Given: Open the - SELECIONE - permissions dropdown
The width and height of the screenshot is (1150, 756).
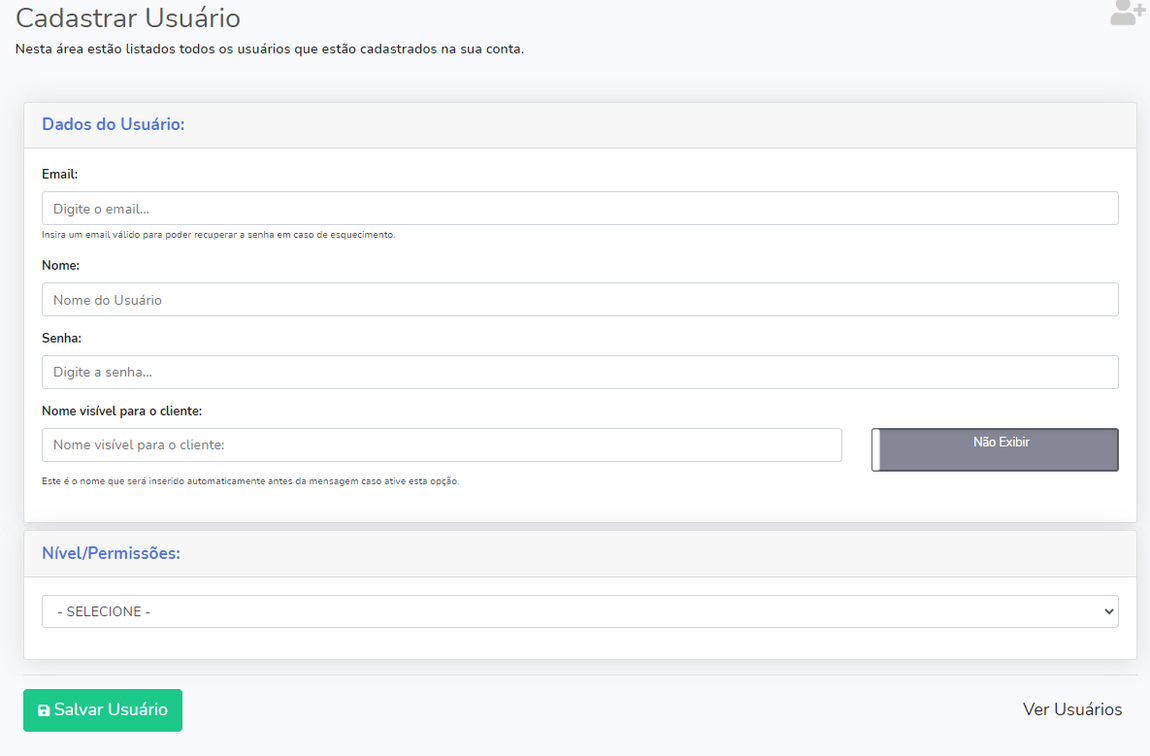Looking at the screenshot, I should click(x=580, y=611).
